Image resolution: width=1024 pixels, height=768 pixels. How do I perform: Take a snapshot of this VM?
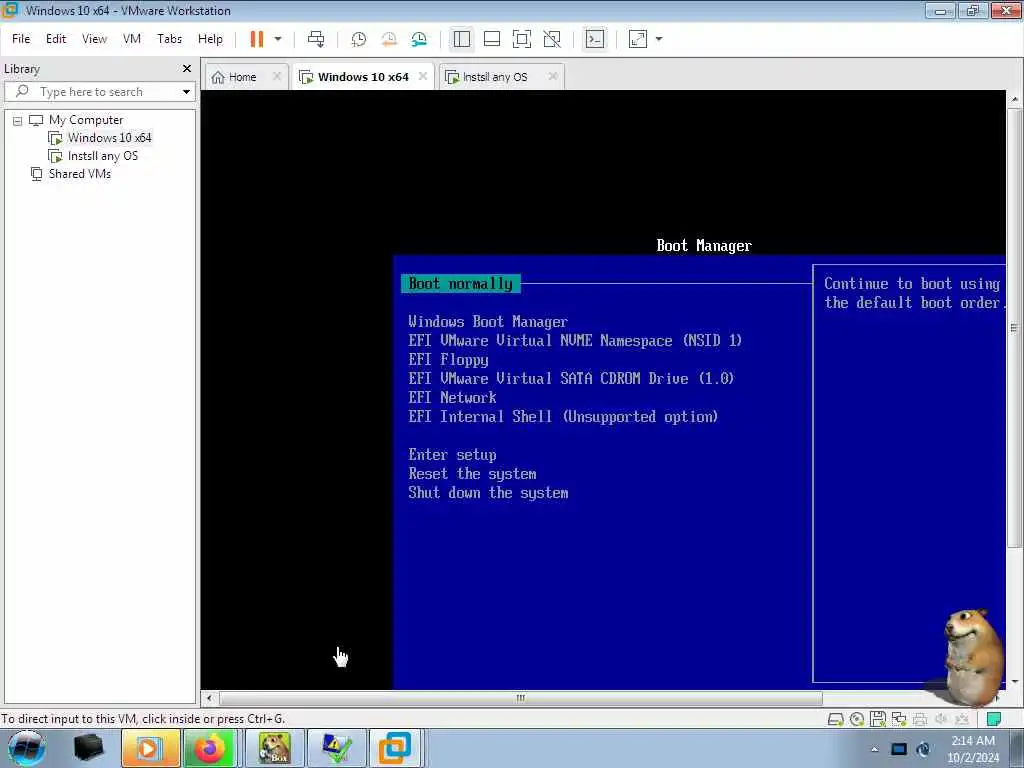click(x=359, y=39)
